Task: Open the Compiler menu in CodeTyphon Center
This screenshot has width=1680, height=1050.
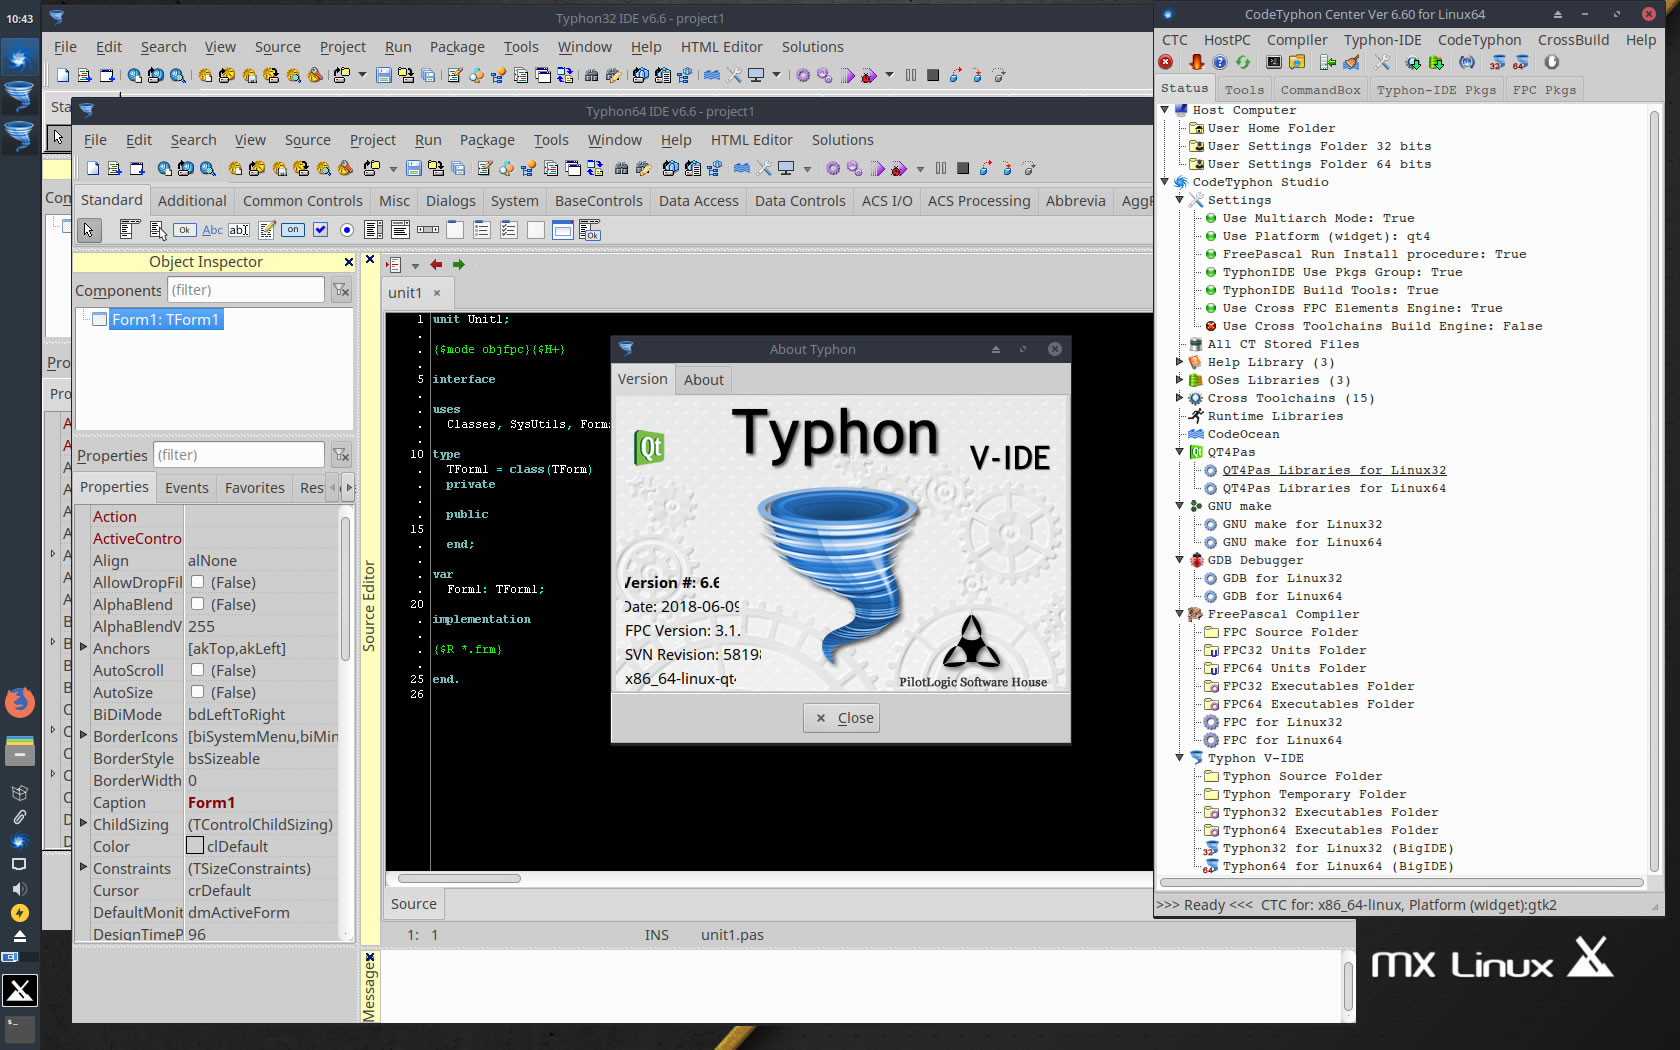Action: (1297, 40)
